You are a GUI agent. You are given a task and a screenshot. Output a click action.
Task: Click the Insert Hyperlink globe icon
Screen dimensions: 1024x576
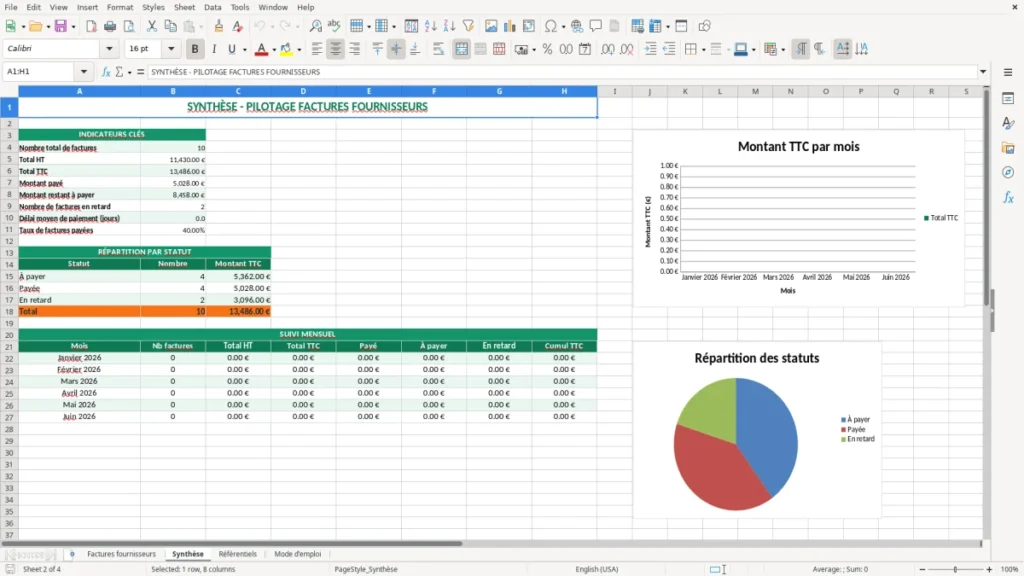tap(577, 26)
